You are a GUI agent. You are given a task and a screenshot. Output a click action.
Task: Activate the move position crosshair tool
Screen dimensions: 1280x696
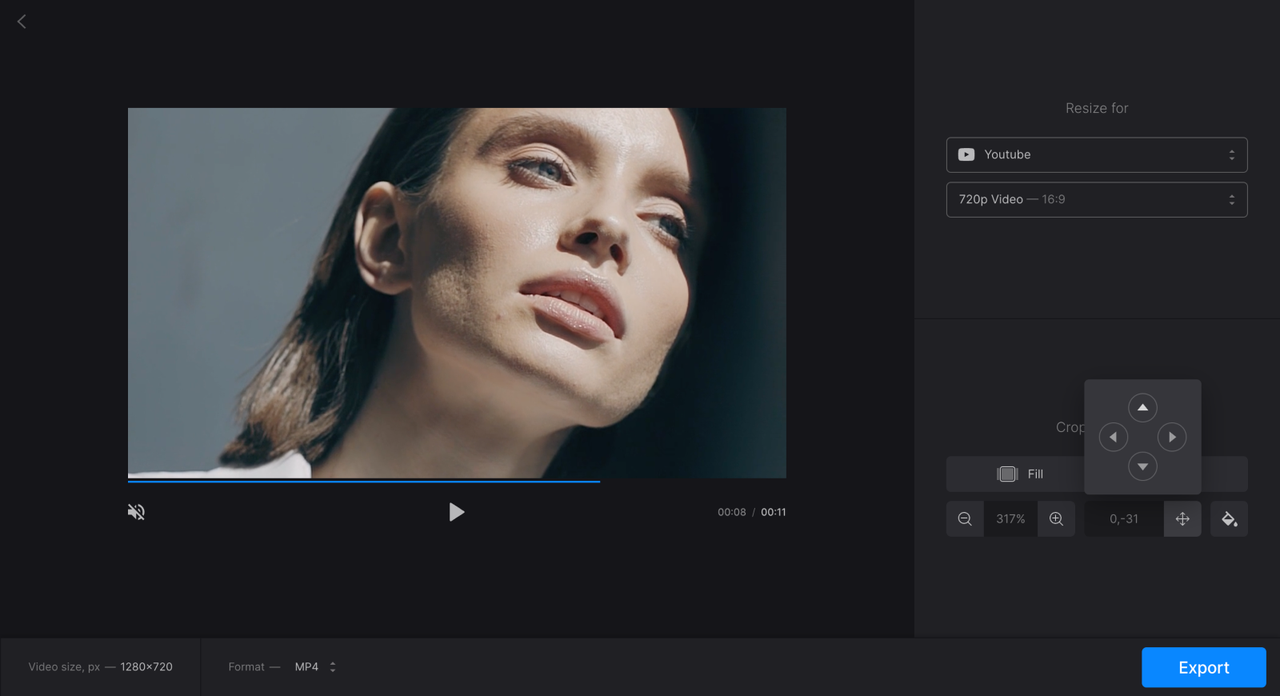[1182, 518]
